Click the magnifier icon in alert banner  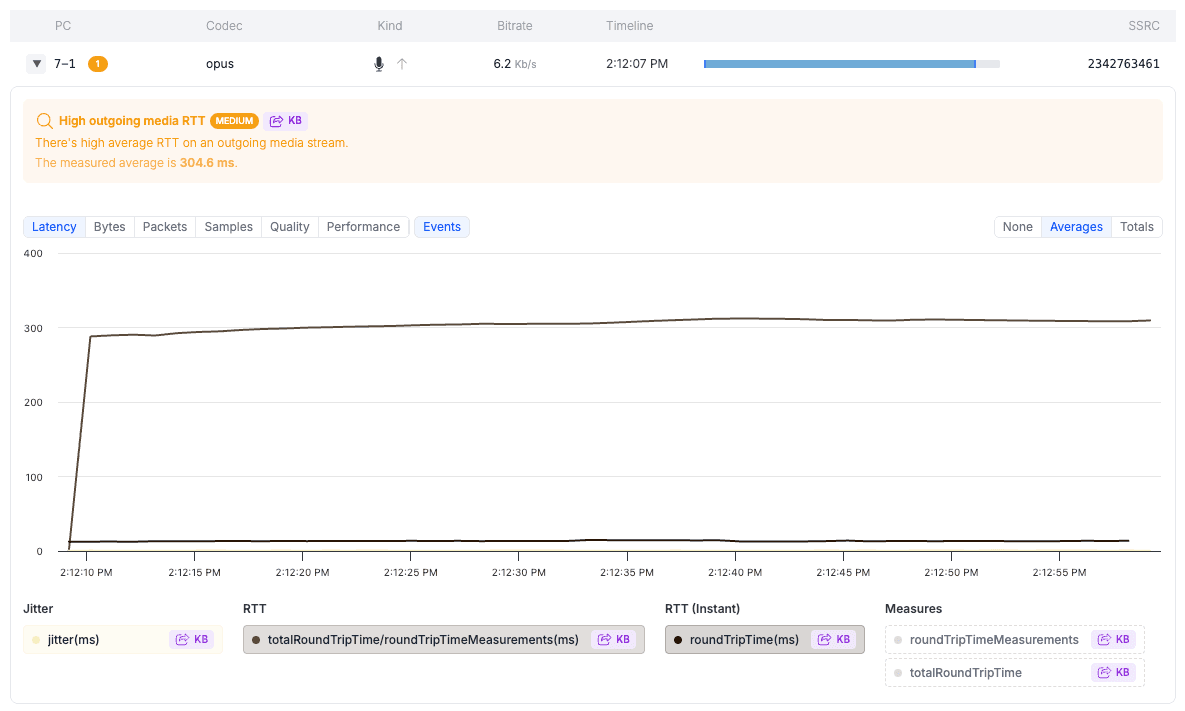(45, 121)
